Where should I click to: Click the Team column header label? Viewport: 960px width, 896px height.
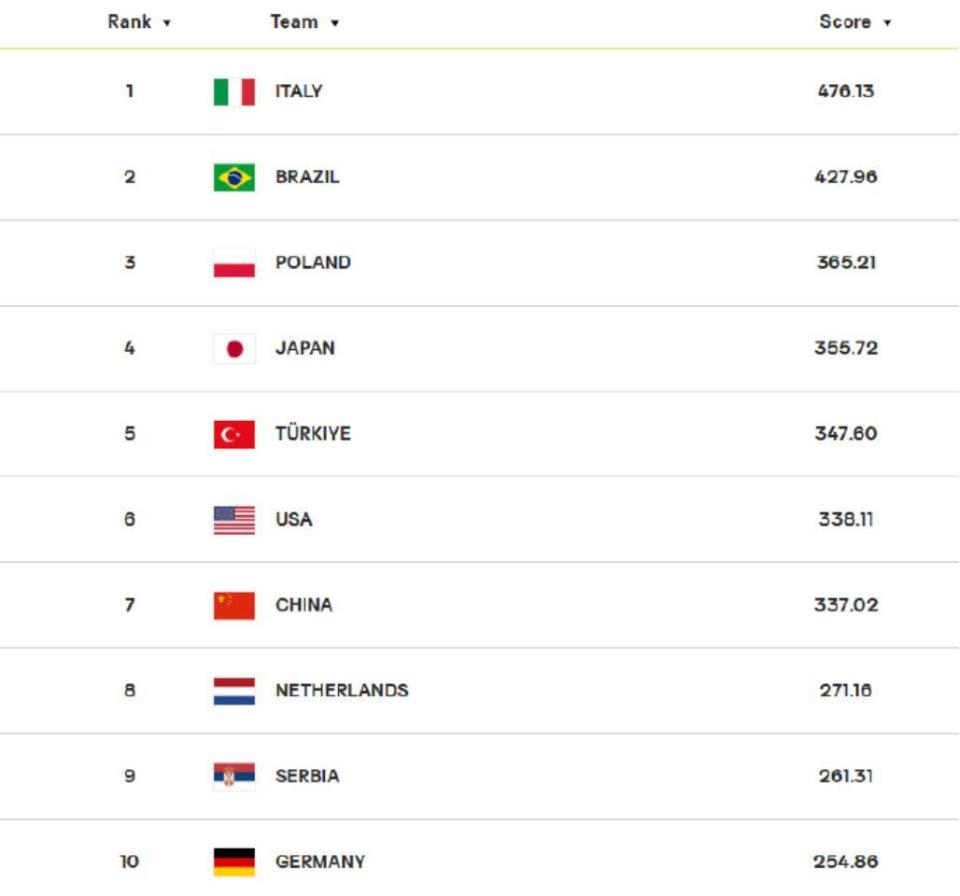tap(294, 22)
